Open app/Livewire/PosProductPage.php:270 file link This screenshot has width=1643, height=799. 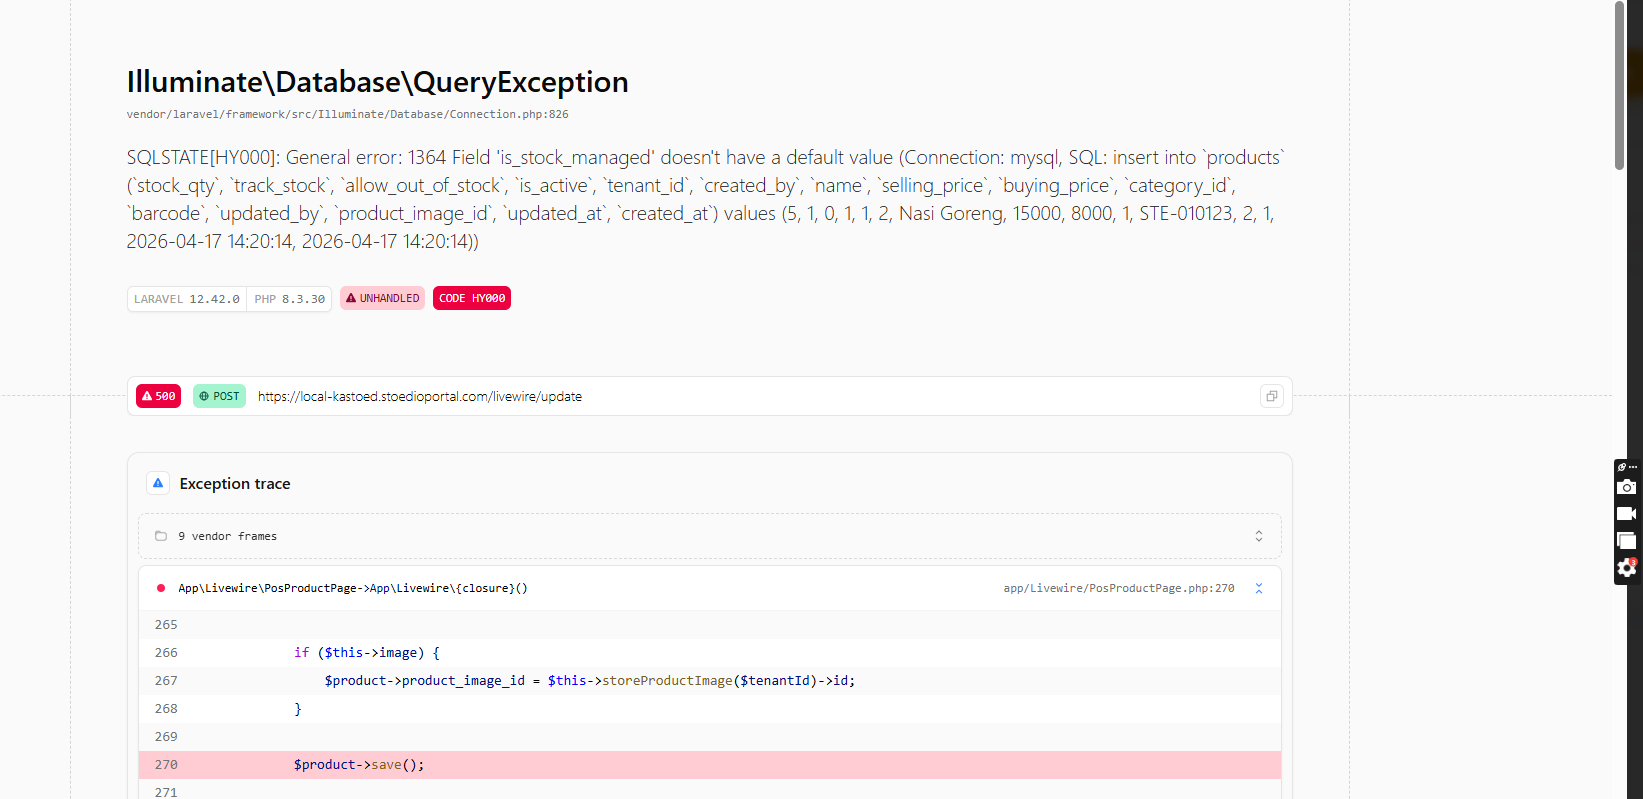coord(1118,588)
